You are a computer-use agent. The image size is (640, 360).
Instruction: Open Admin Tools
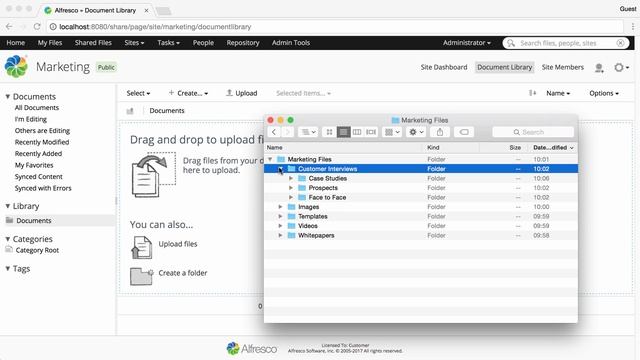coord(291,42)
